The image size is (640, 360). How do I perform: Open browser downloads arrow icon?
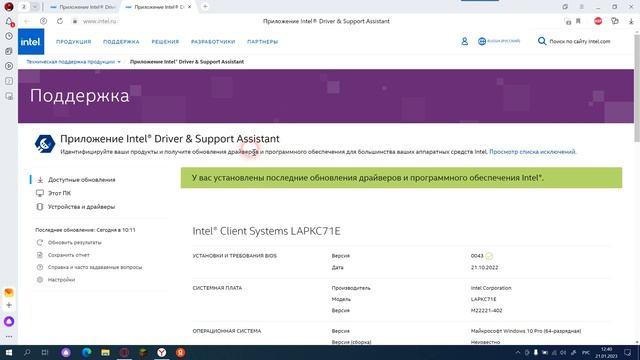pos(631,21)
